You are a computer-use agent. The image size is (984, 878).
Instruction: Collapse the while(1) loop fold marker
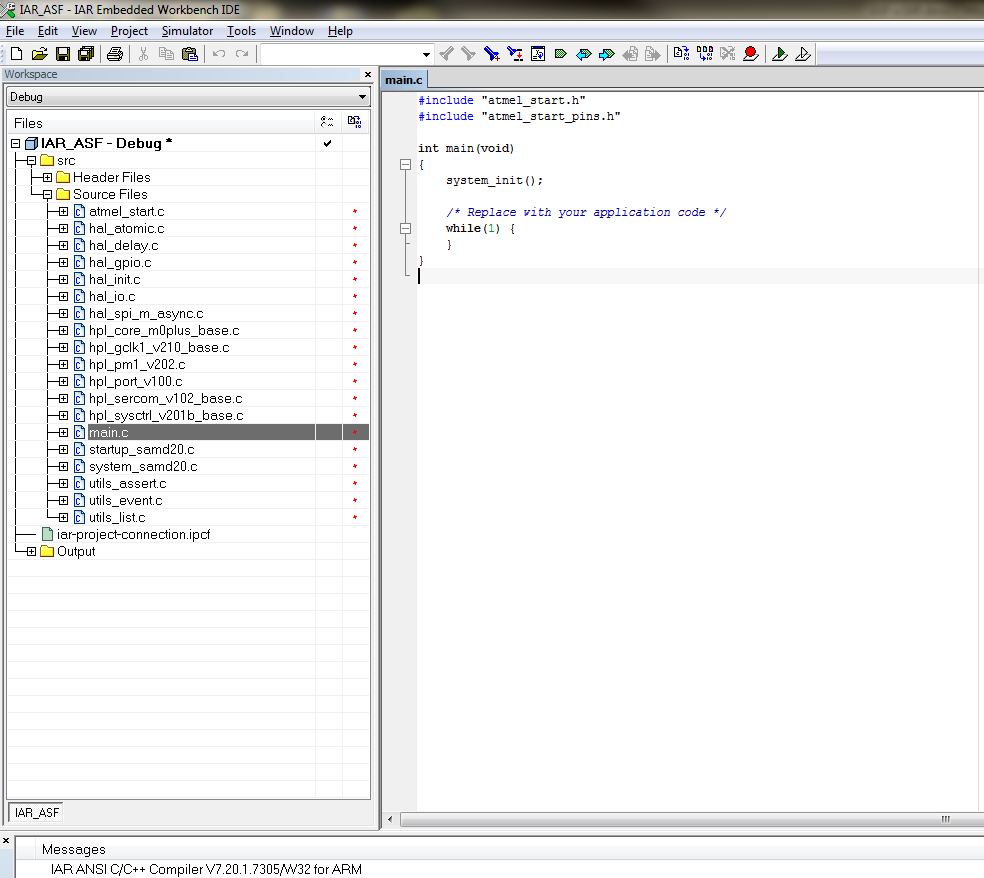(405, 229)
